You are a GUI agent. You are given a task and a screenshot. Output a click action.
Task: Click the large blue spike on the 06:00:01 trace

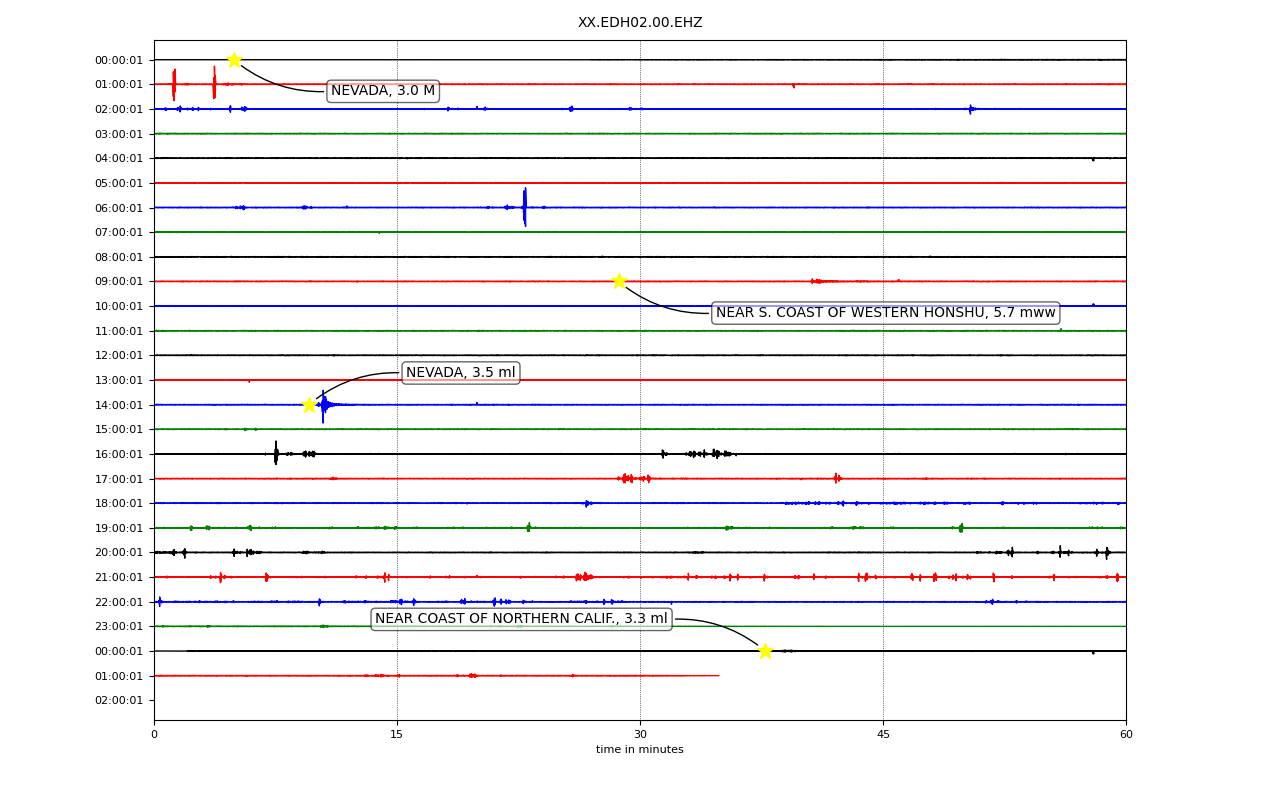[524, 207]
